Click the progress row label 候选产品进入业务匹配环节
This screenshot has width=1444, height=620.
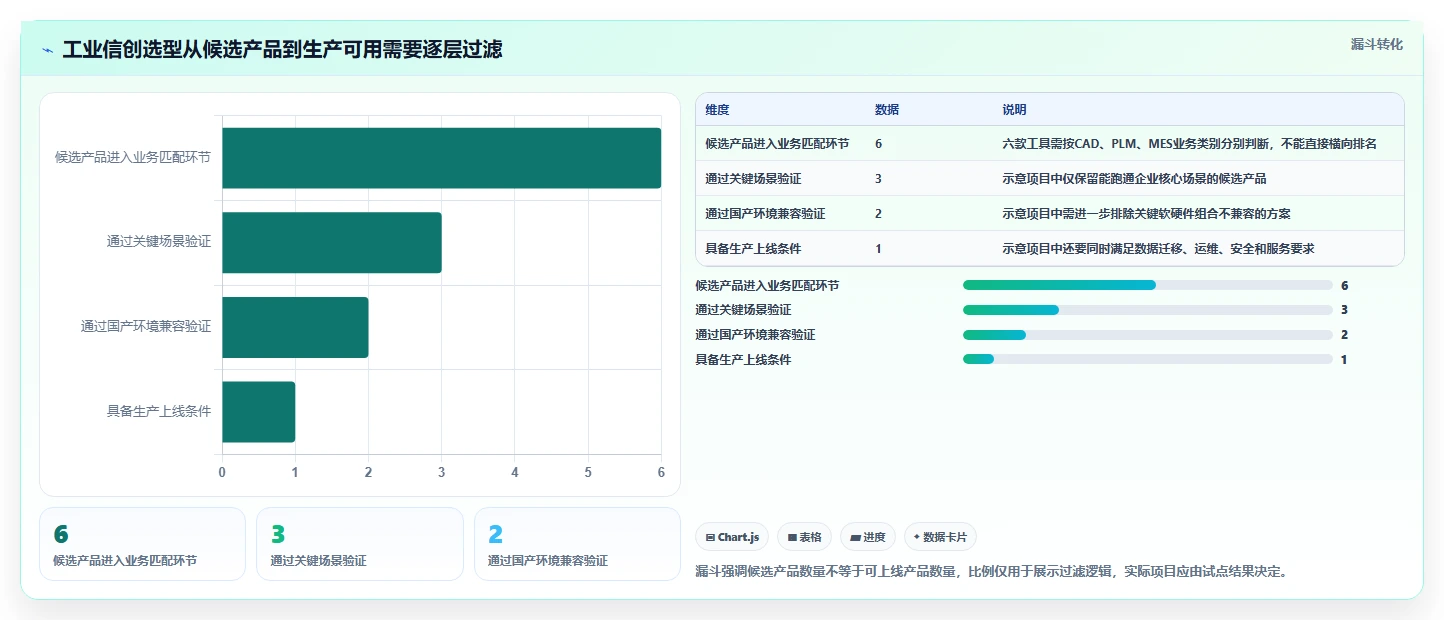(767, 285)
